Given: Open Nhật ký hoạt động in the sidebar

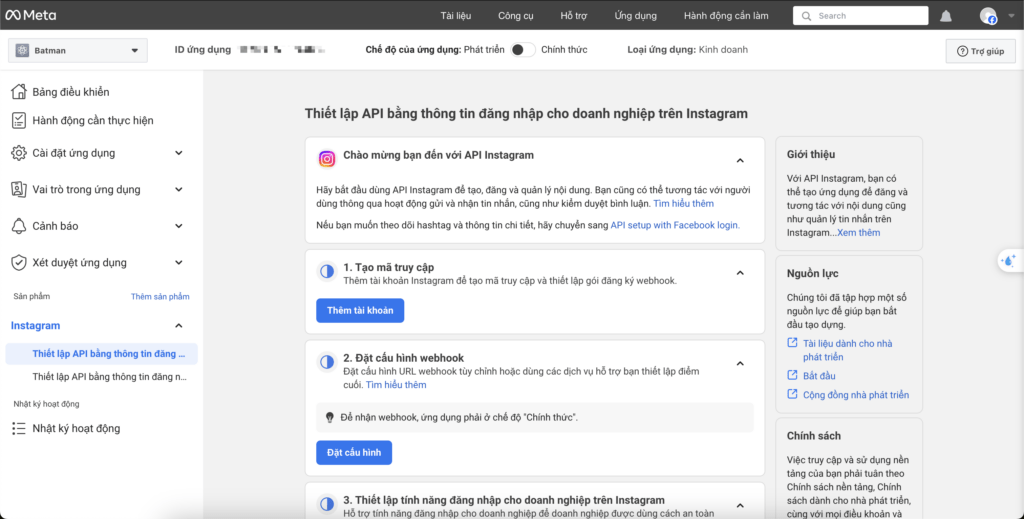Looking at the screenshot, I should 76,428.
